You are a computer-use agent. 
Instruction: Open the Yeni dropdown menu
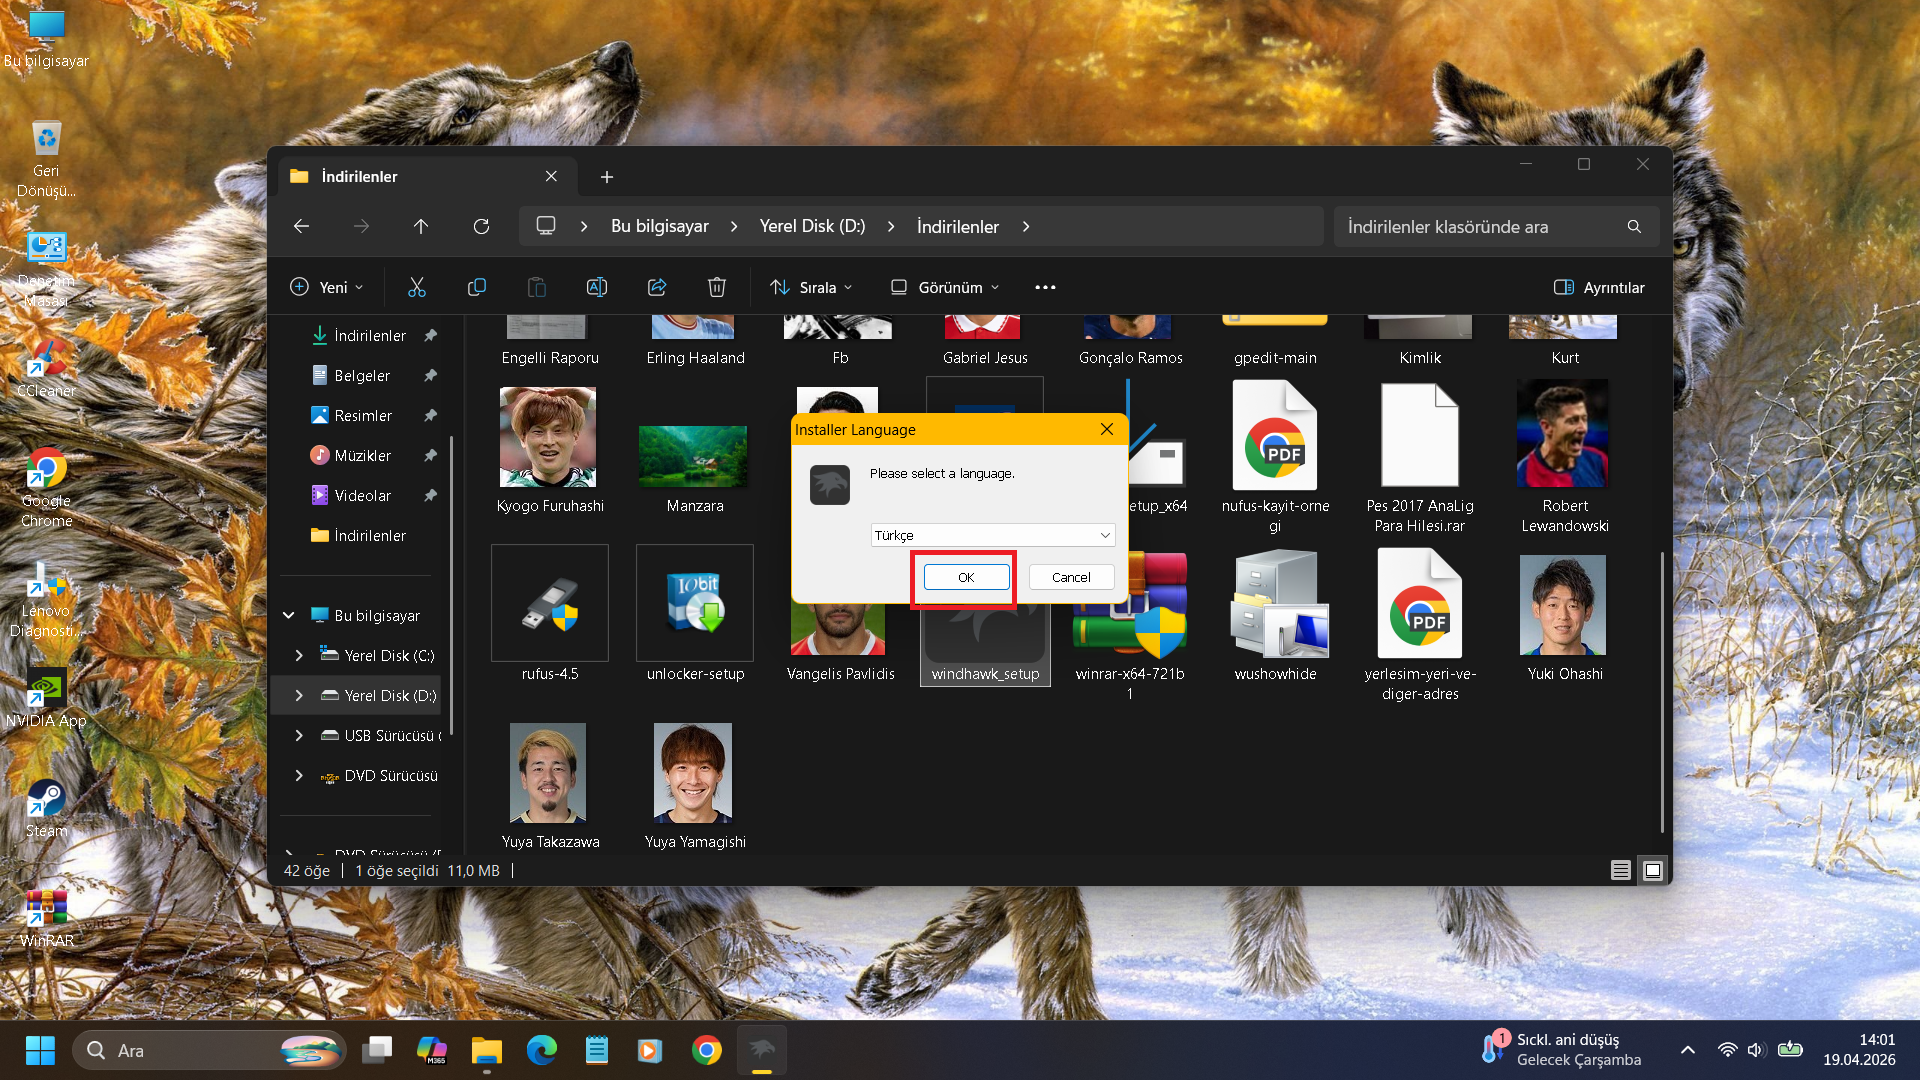326,287
